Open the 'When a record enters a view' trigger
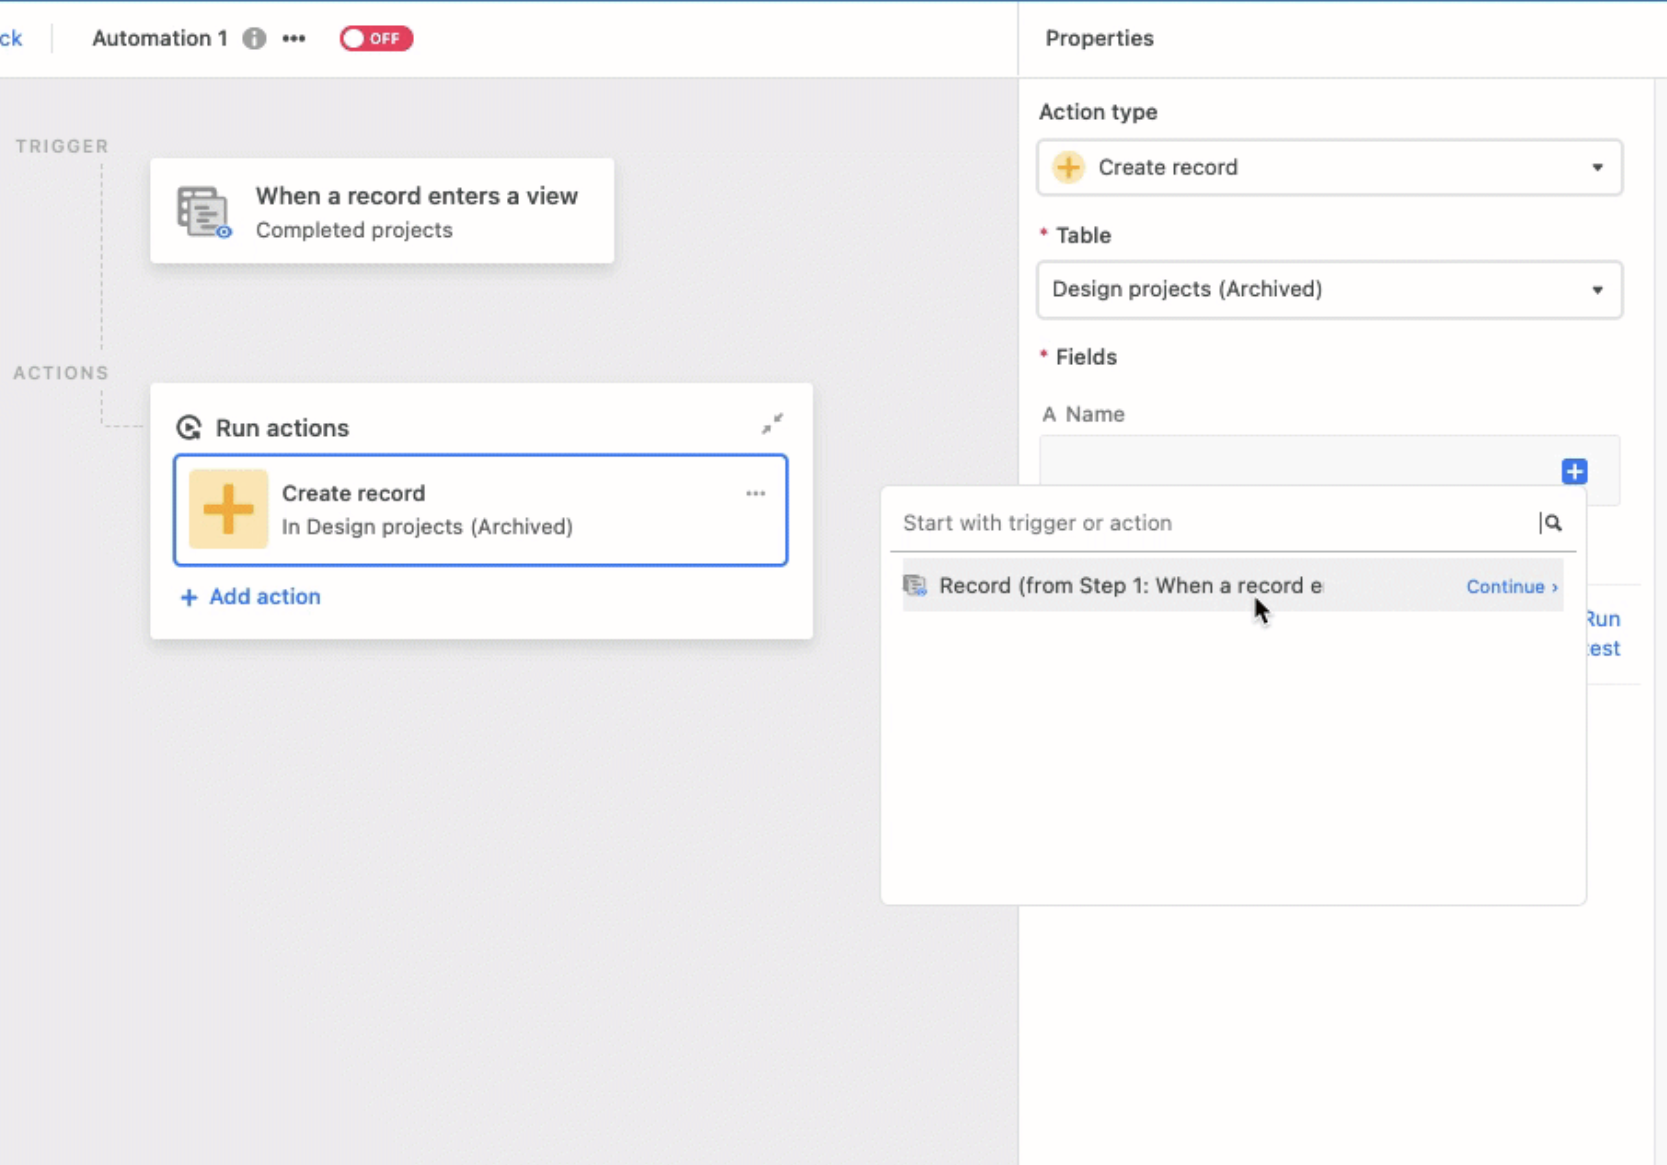This screenshot has height=1165, width=1667. tap(416, 211)
